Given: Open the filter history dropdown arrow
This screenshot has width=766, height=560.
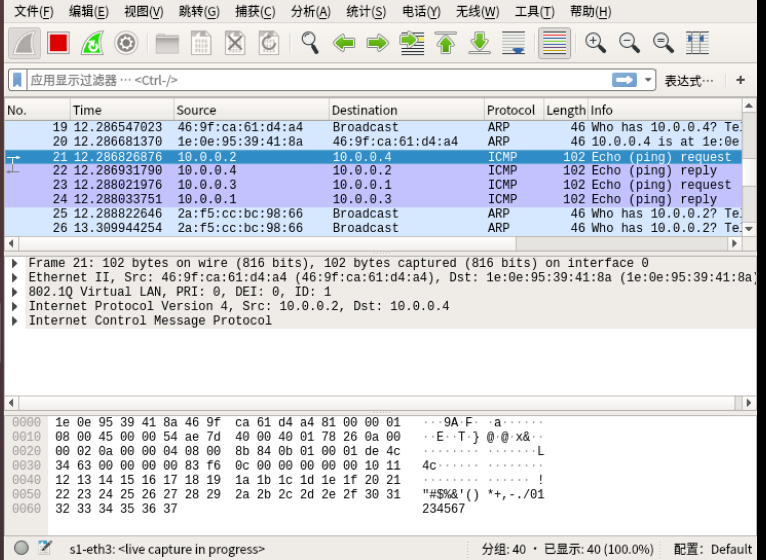Looking at the screenshot, I should click(x=648, y=80).
